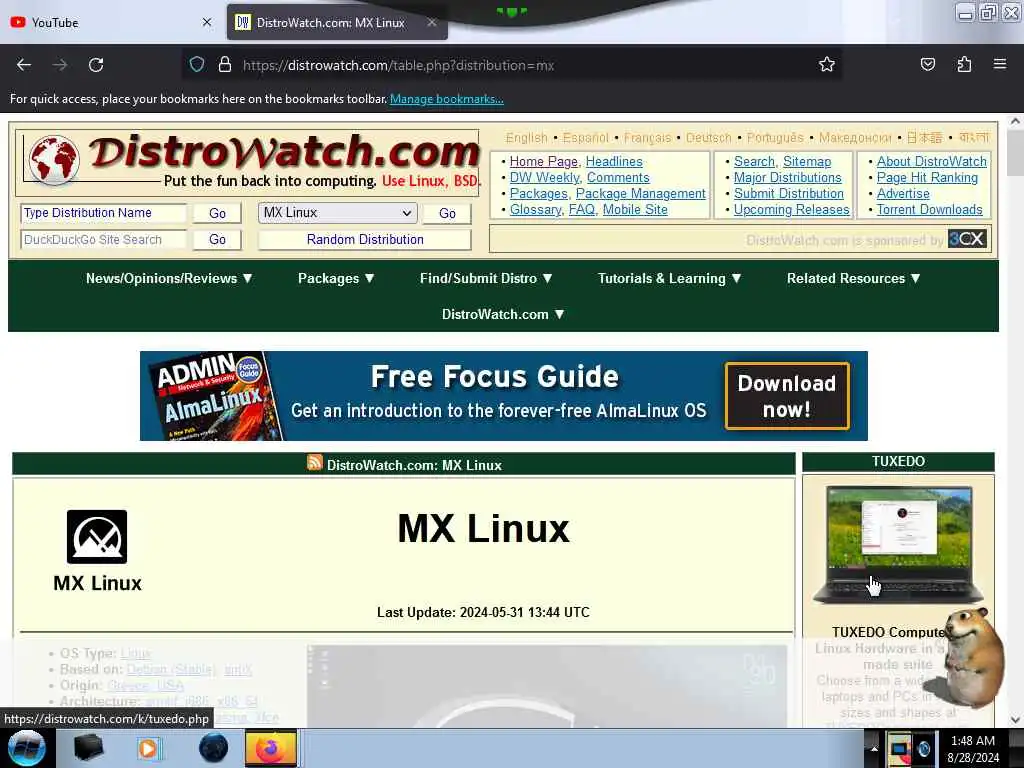Image resolution: width=1024 pixels, height=768 pixels.
Task: Open tracking protection shield icon
Action: point(197,65)
